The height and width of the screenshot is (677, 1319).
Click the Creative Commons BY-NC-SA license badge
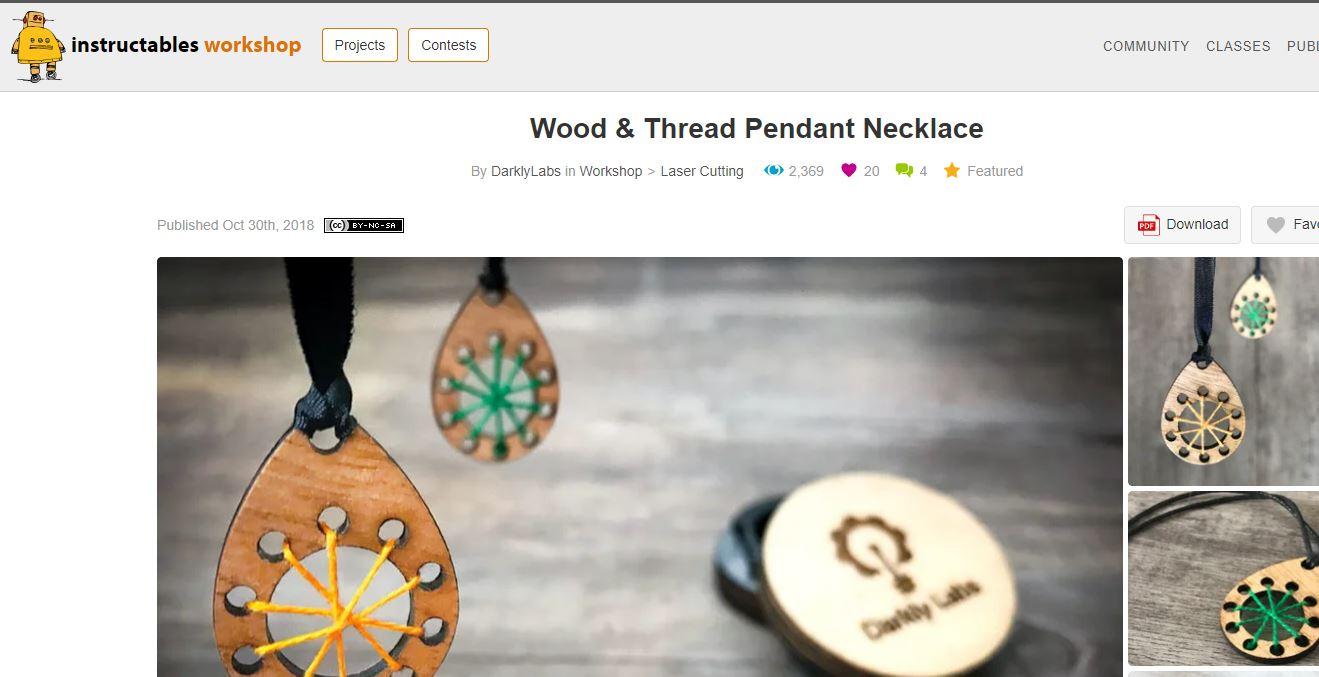click(x=364, y=225)
